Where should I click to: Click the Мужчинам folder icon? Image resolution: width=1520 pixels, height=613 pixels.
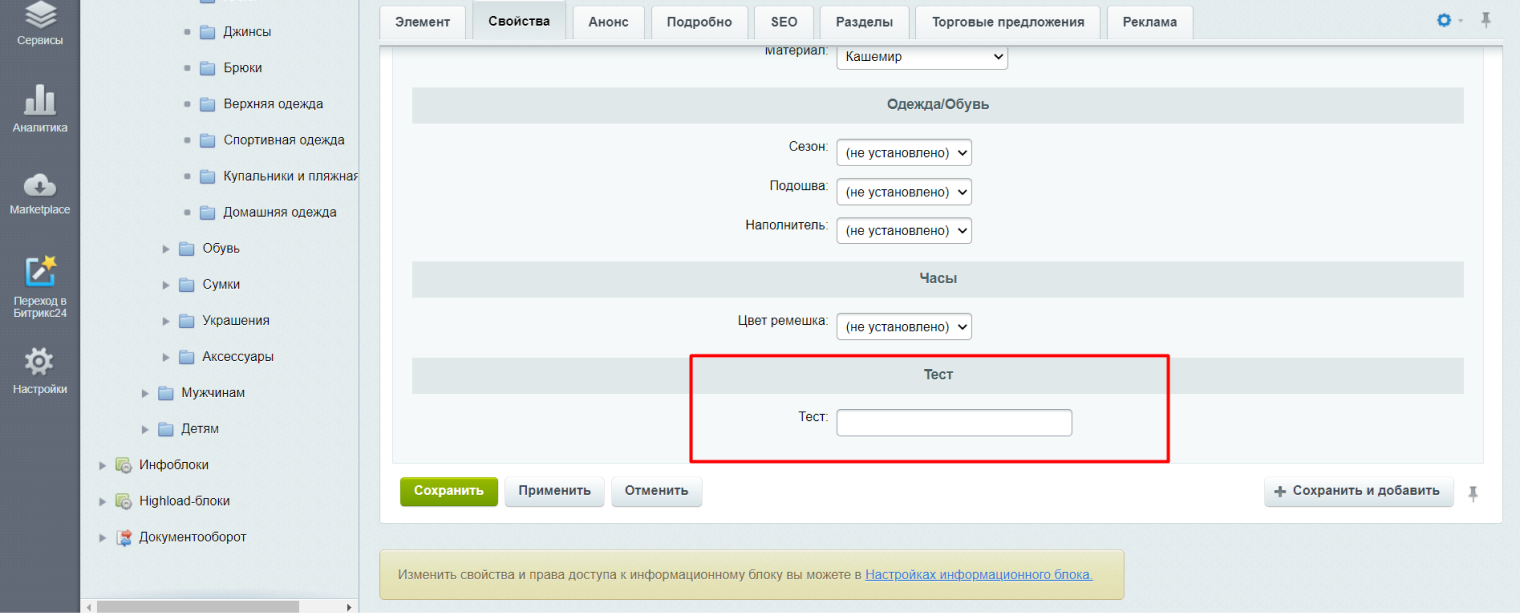point(166,393)
